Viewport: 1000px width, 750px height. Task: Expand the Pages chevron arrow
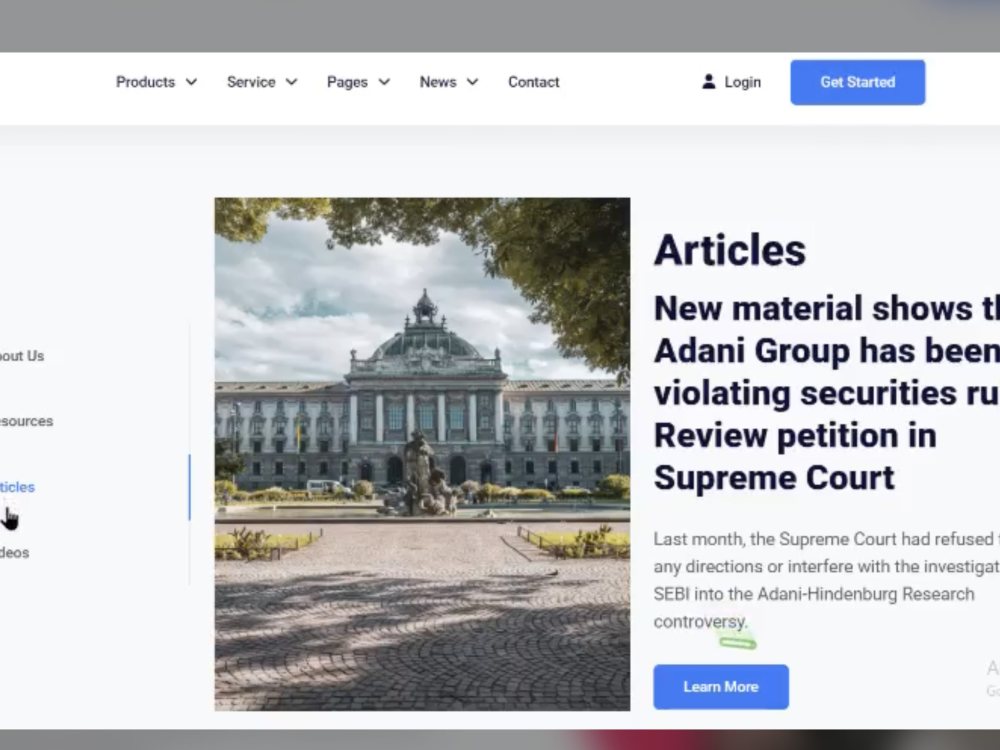coord(384,82)
